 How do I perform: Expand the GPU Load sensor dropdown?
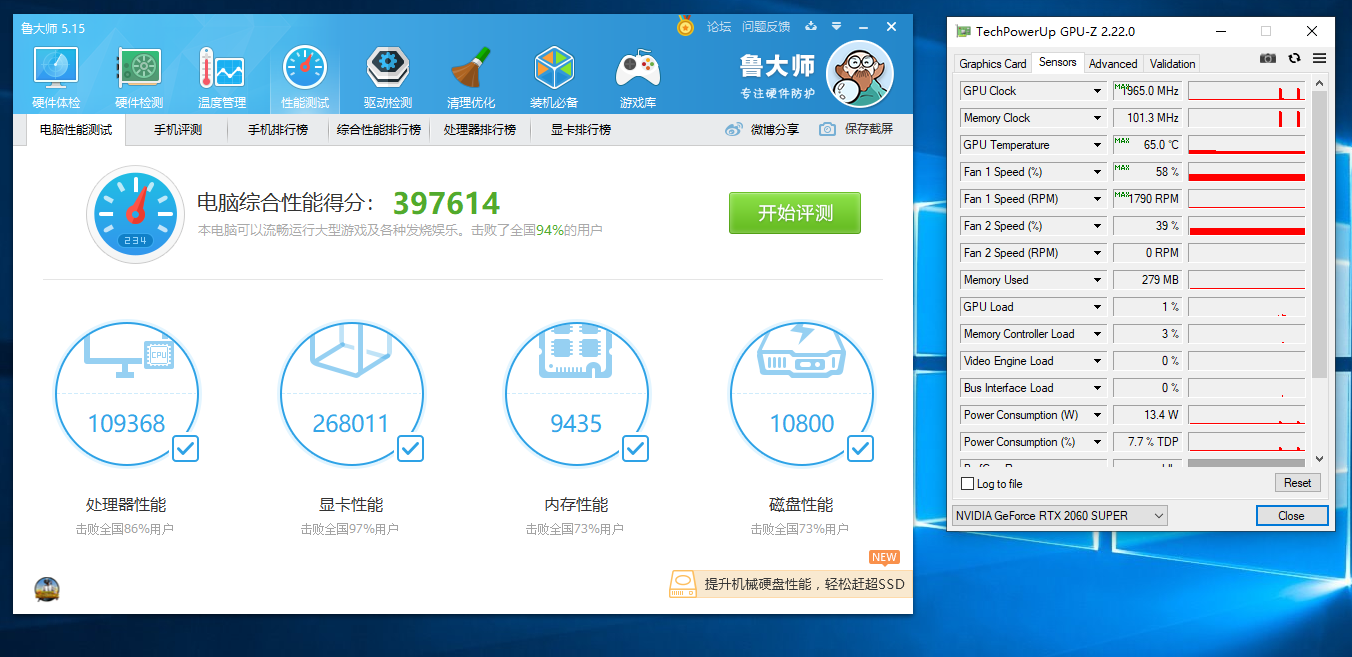pos(1098,307)
